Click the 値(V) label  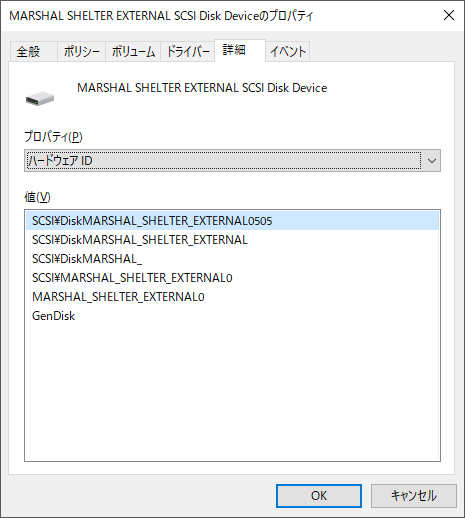pyautogui.click(x=37, y=197)
